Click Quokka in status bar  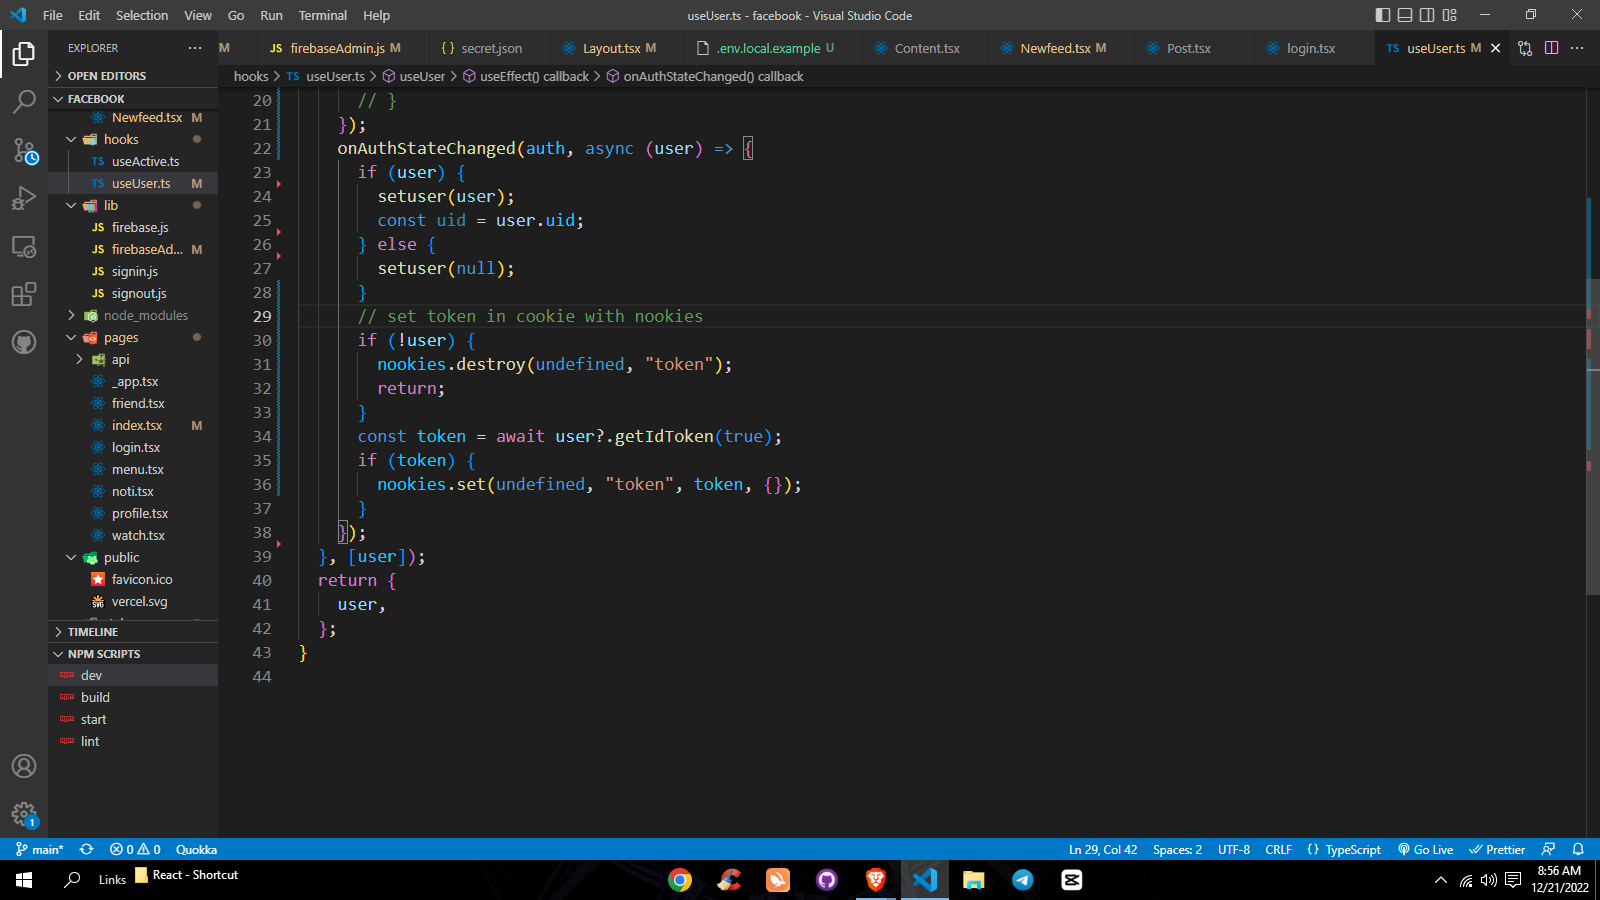tap(196, 849)
